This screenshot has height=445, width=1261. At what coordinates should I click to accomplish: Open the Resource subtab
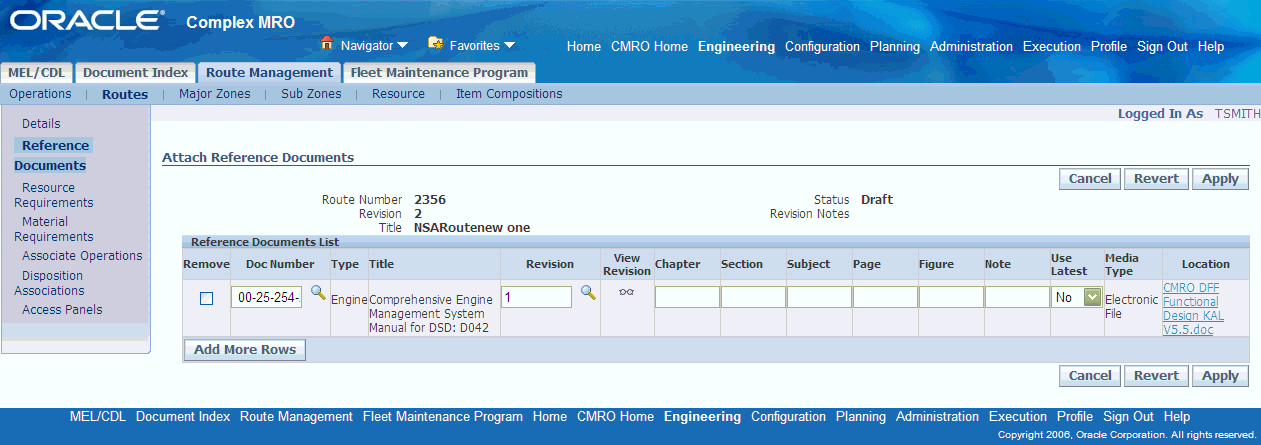tap(398, 94)
